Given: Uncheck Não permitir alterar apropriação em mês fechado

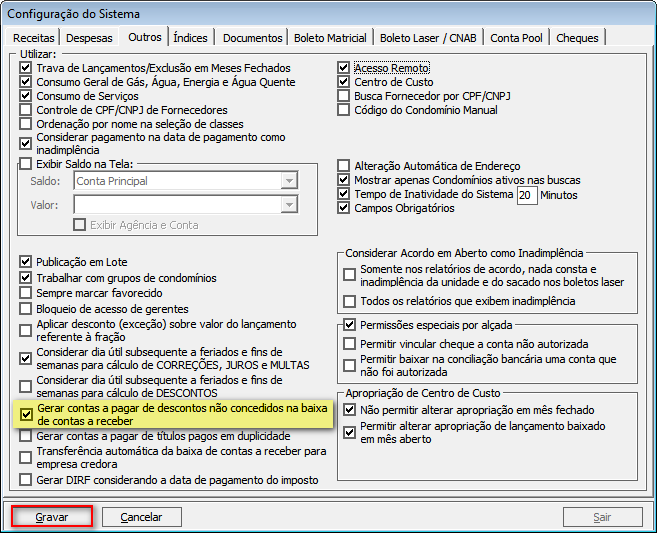Looking at the screenshot, I should click(349, 410).
